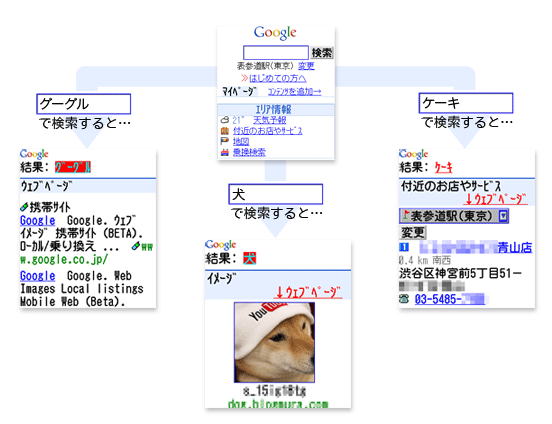Jump to ↓ウェブページ in the ケーキ results

[495, 199]
